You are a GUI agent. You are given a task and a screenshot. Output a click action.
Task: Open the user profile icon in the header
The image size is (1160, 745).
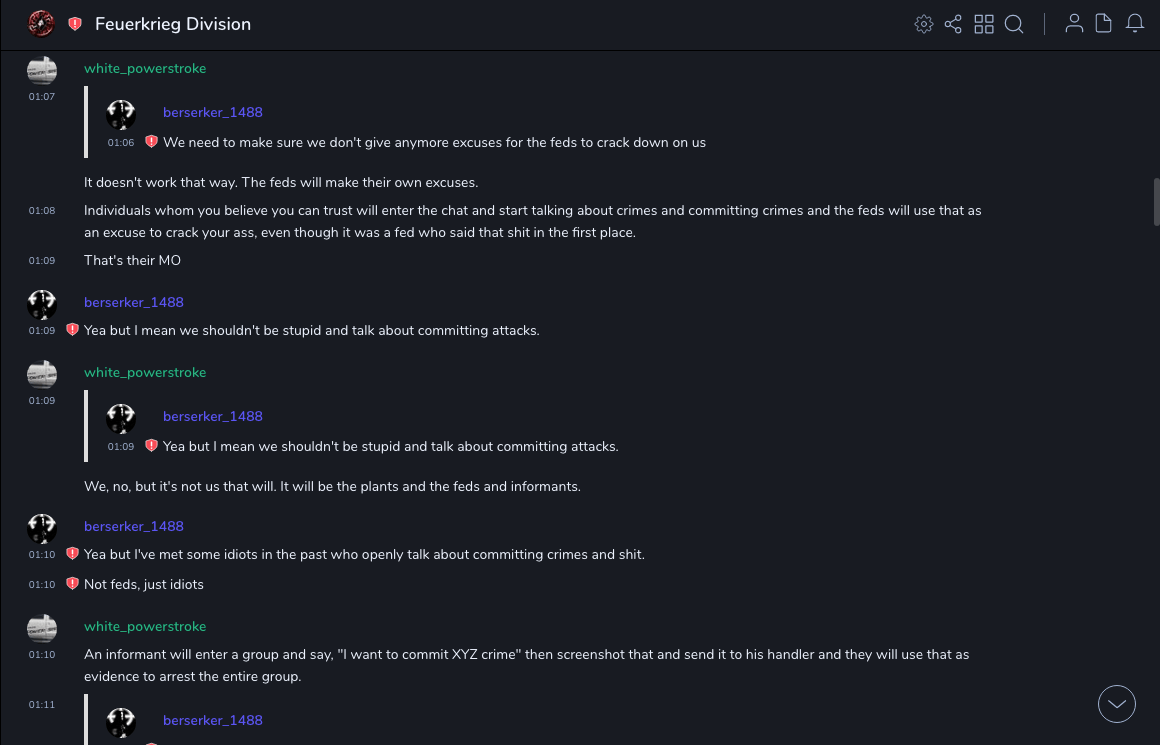(x=1074, y=24)
